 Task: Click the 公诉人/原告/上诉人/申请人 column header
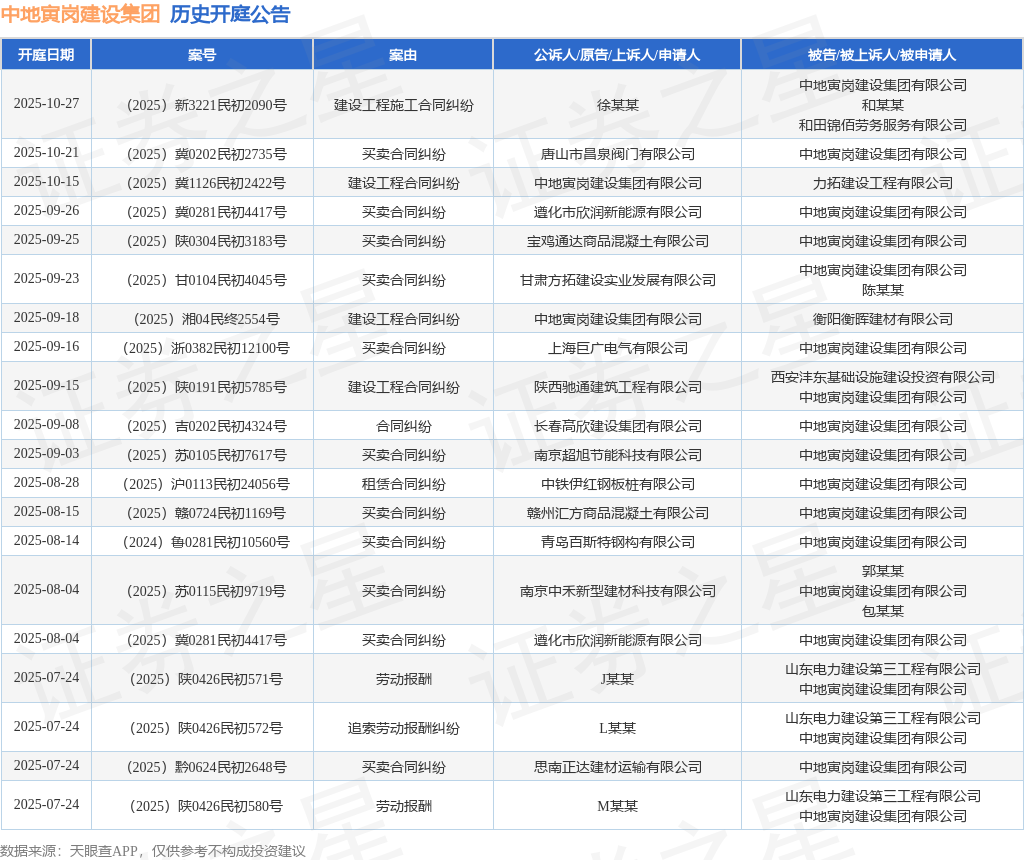(617, 55)
